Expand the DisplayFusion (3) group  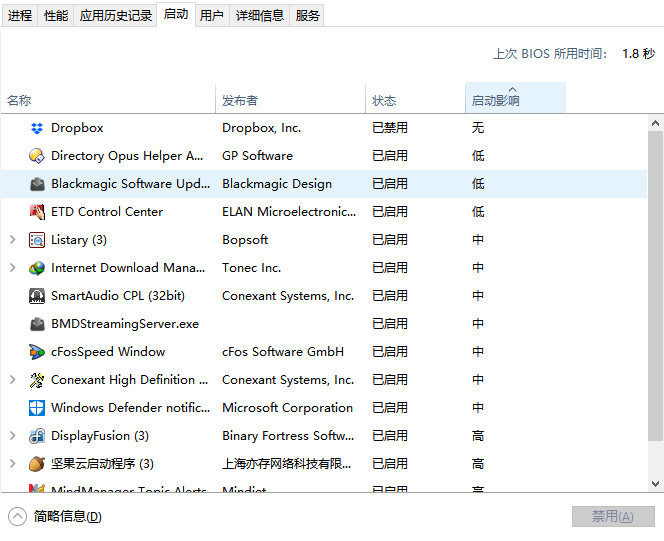[x=12, y=436]
